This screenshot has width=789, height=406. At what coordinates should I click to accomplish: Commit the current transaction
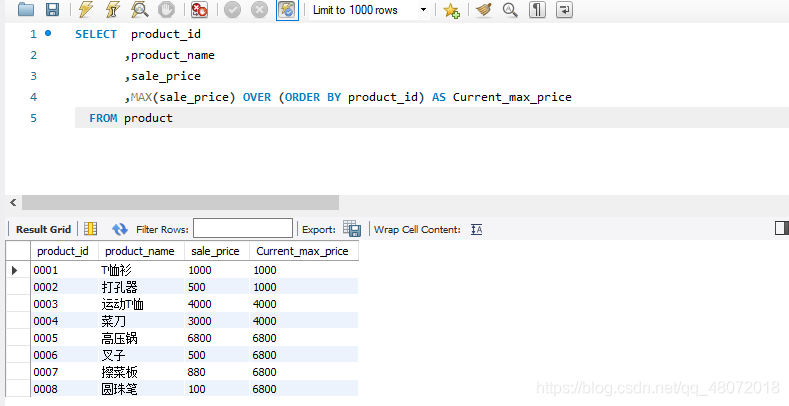(x=232, y=10)
